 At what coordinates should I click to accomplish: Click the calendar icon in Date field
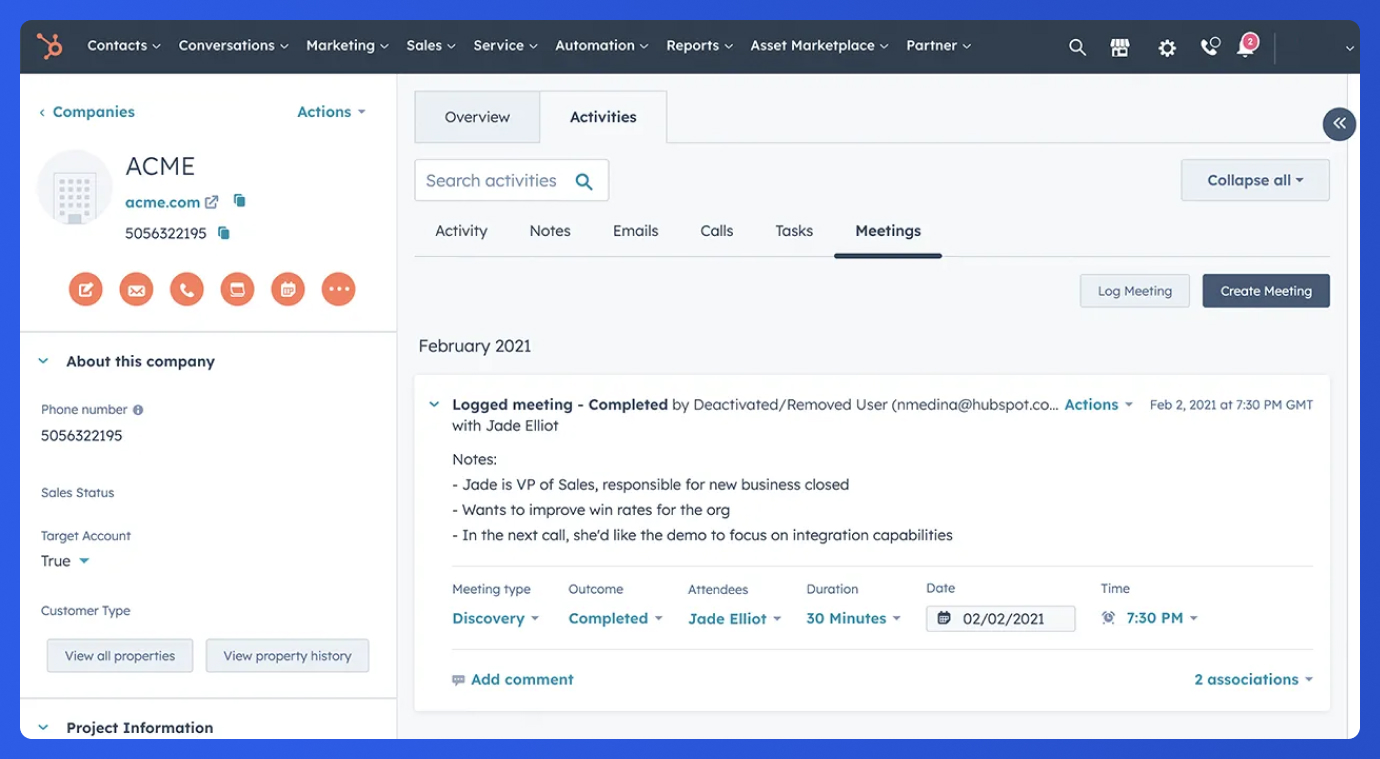coord(944,618)
